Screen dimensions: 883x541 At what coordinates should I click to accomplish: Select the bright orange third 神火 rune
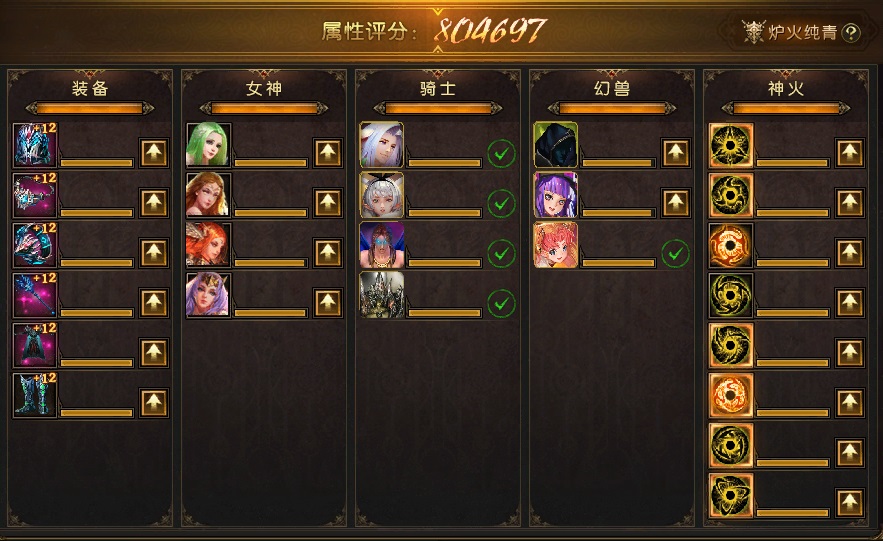click(731, 245)
